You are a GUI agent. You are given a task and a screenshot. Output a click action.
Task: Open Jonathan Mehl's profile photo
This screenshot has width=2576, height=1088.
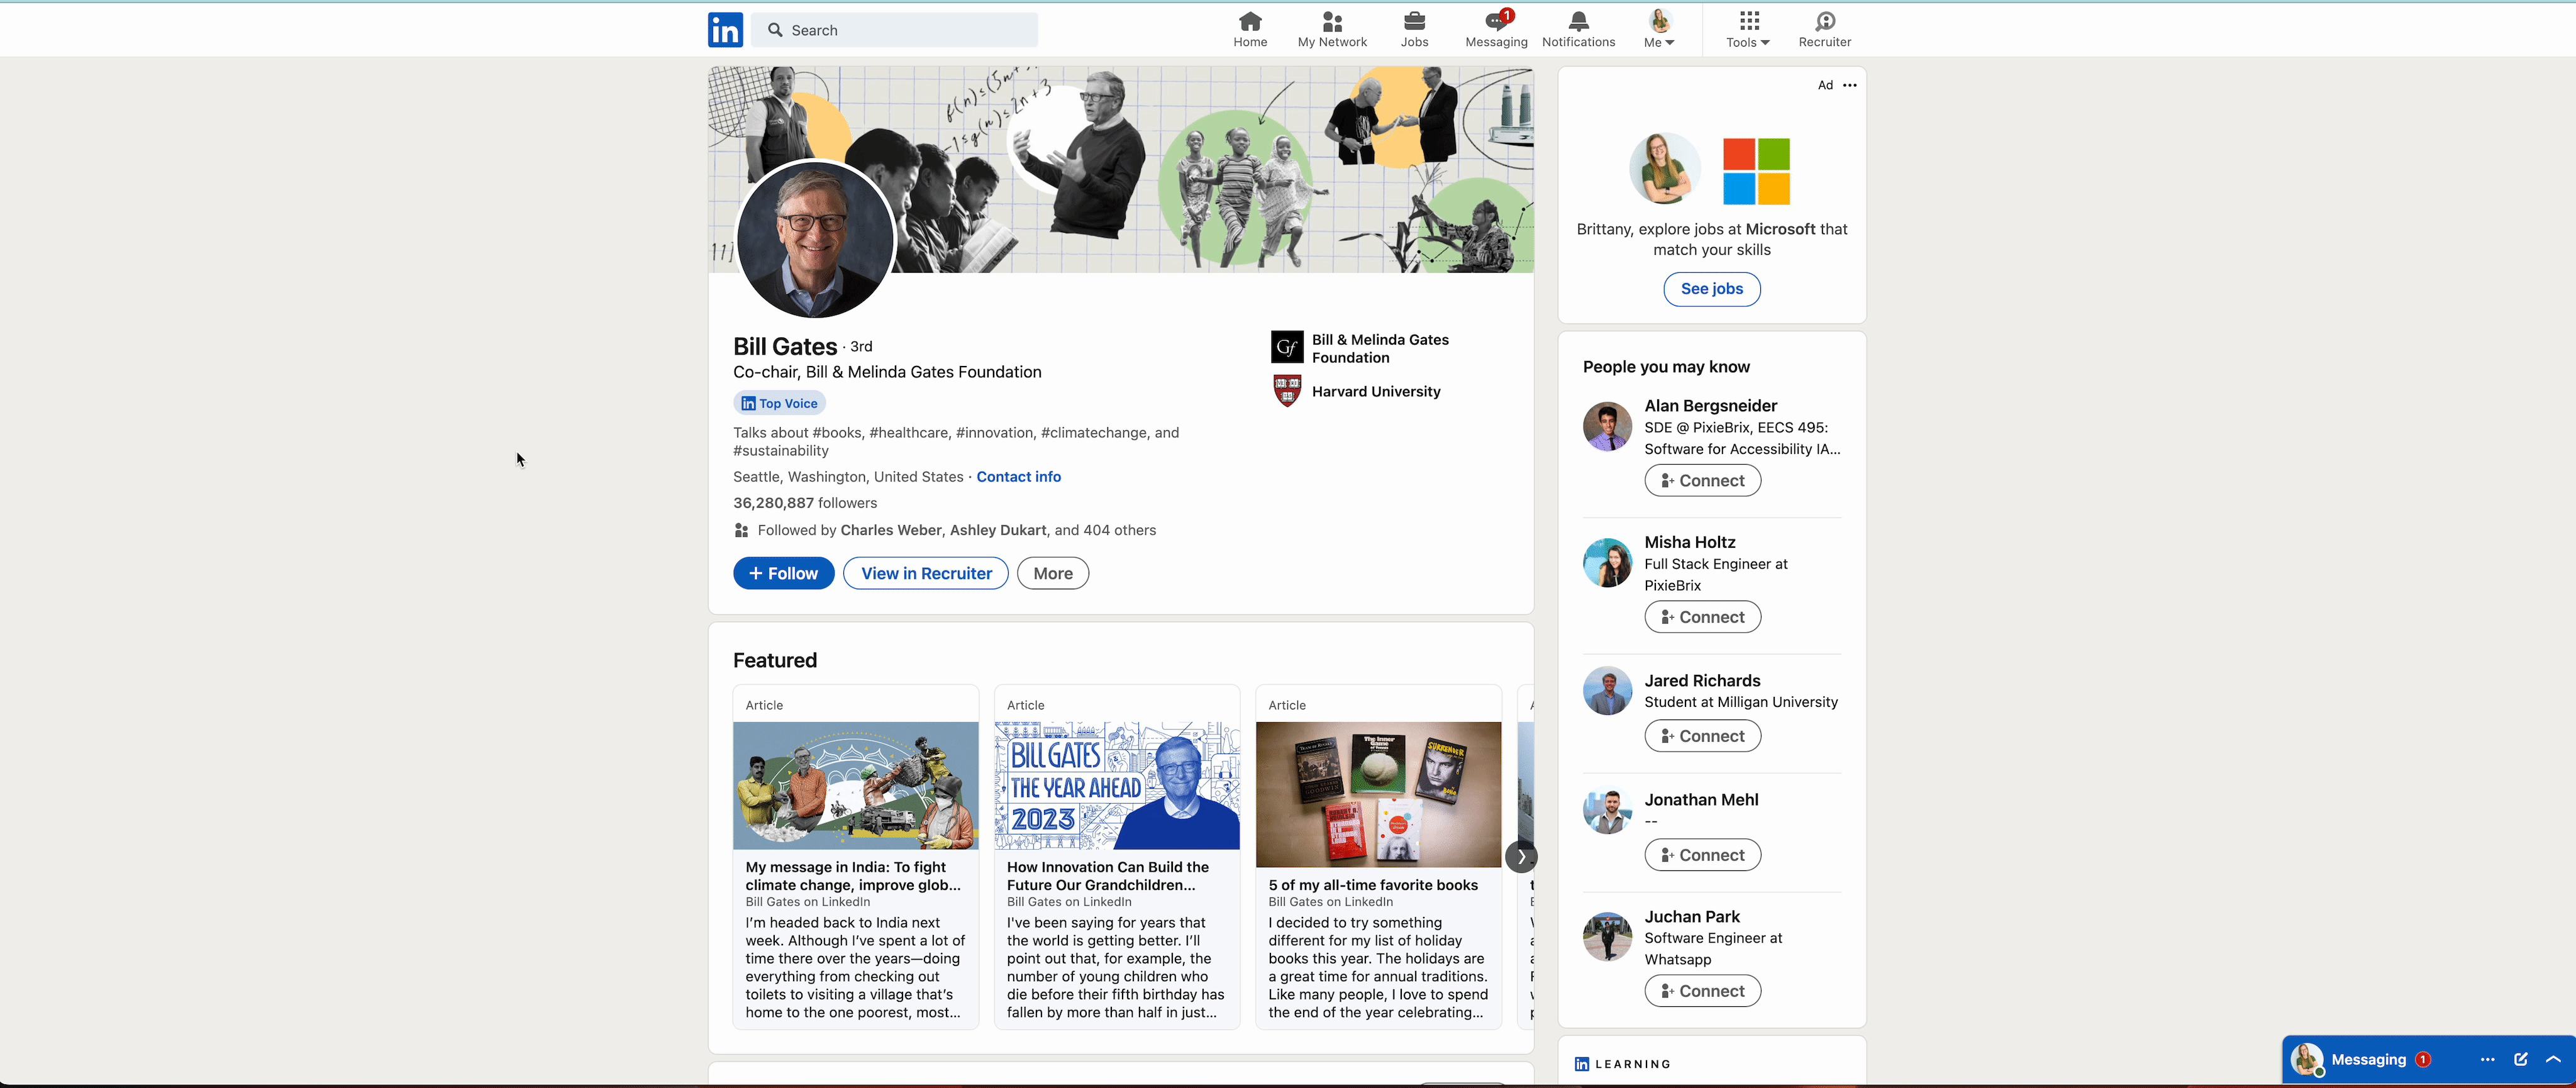1607,810
